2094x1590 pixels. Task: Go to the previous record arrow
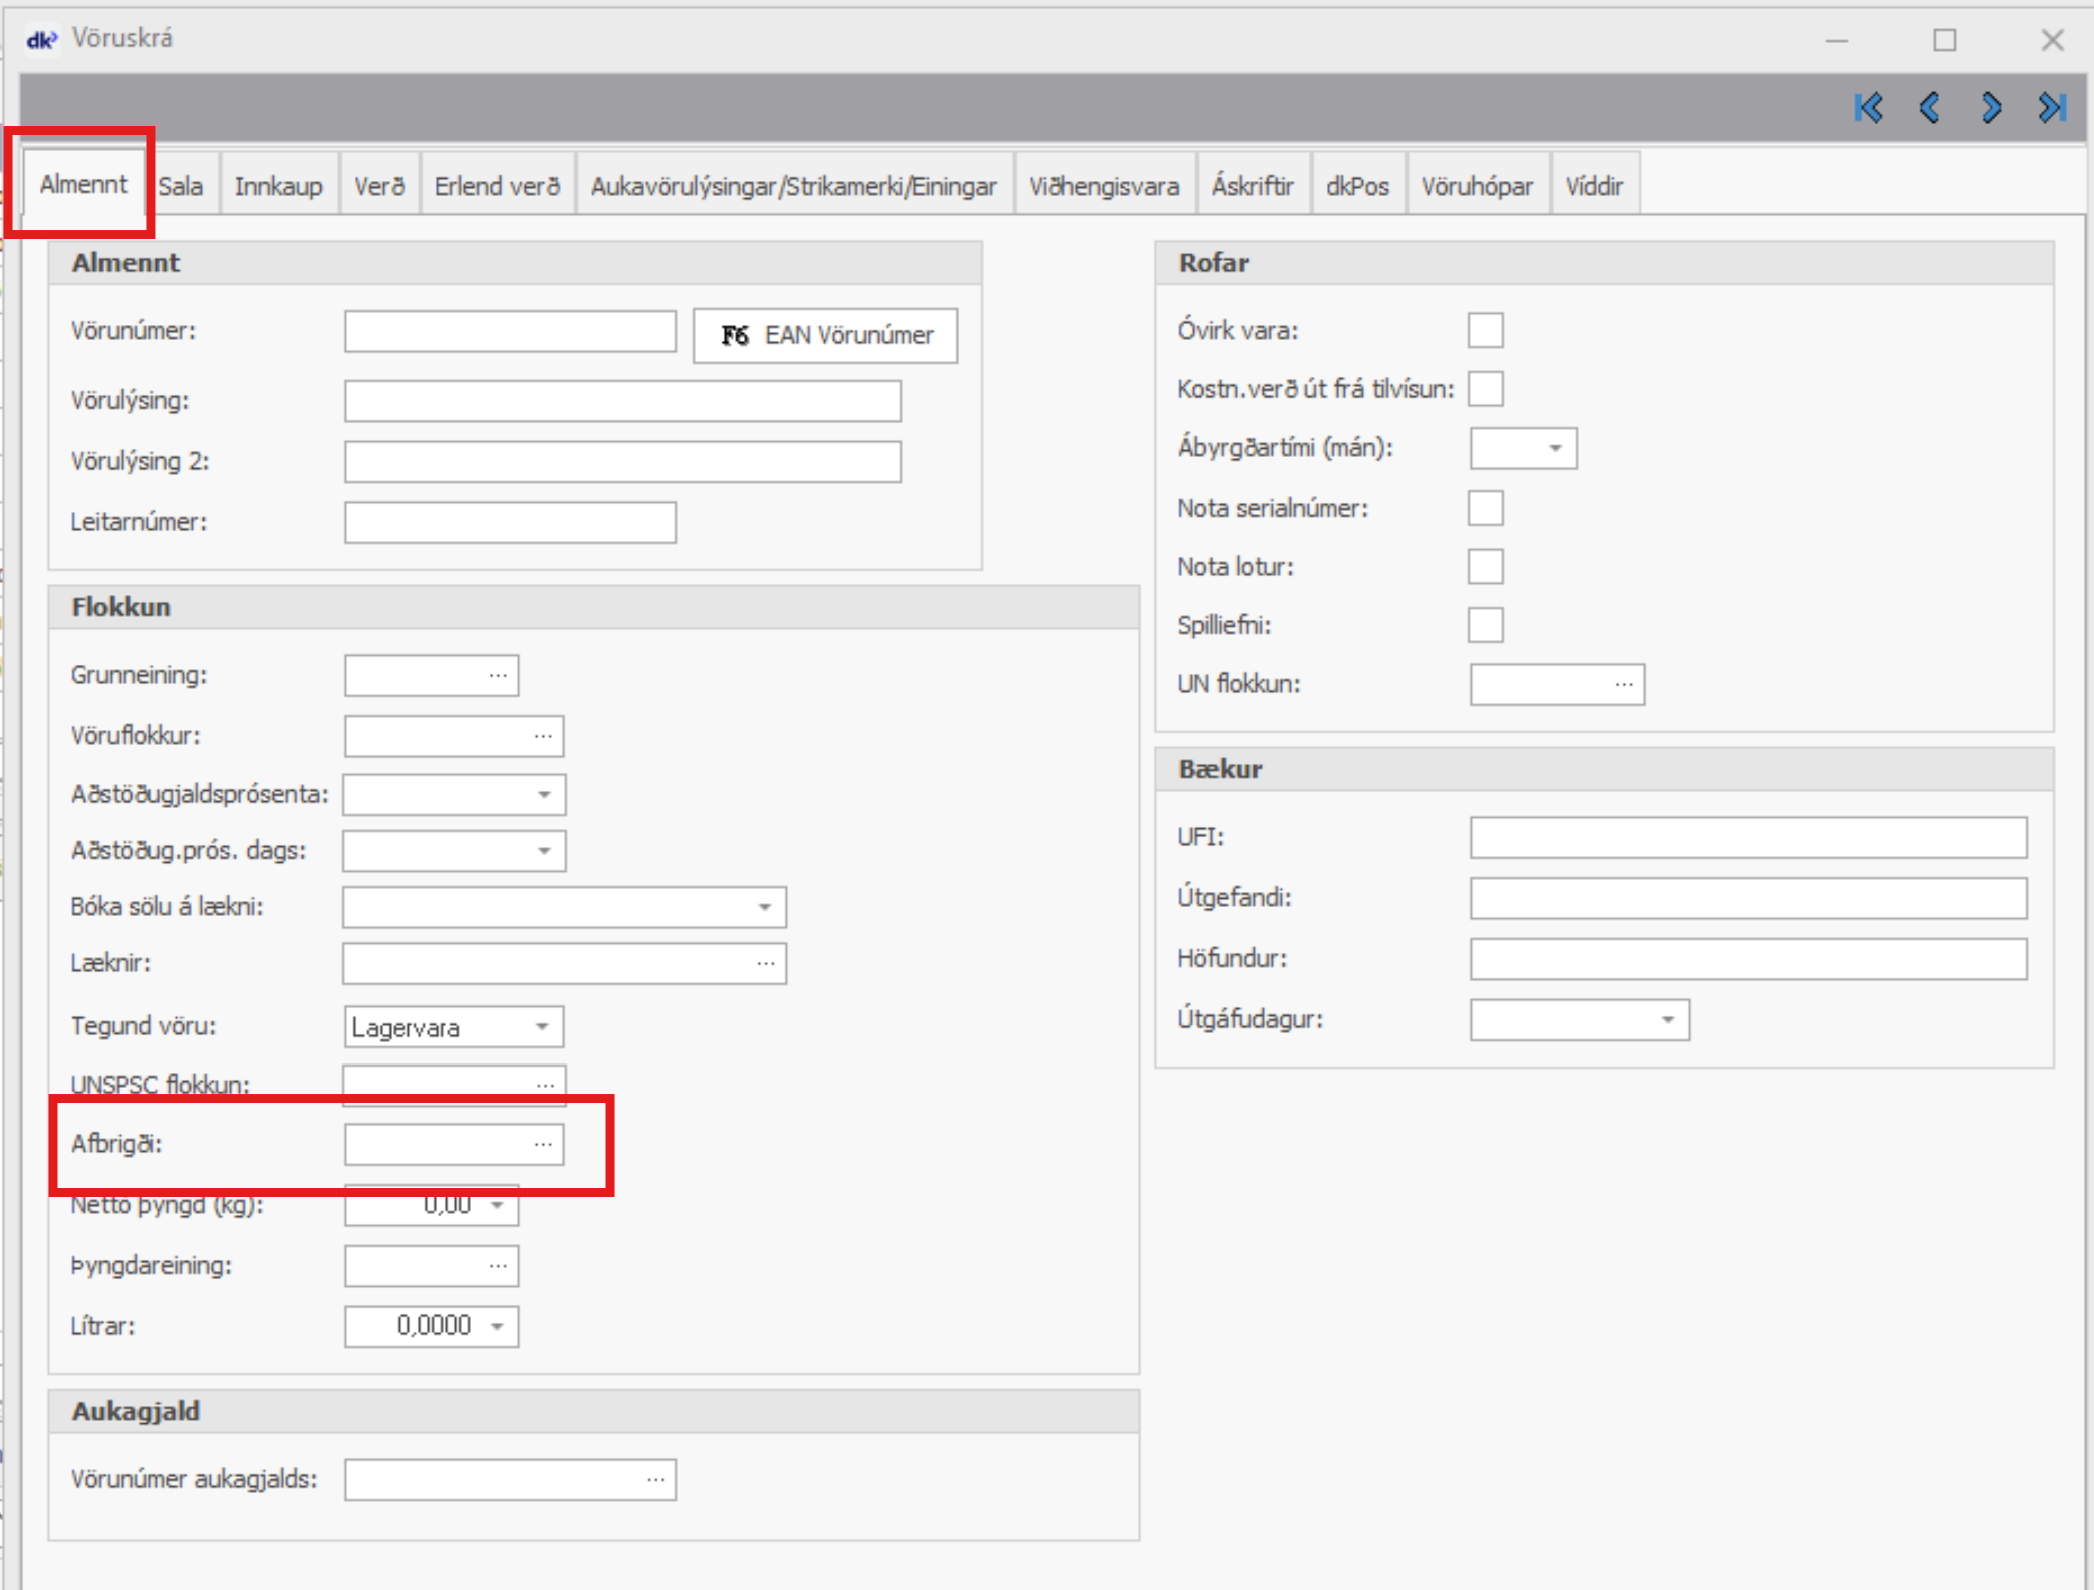(x=1930, y=107)
